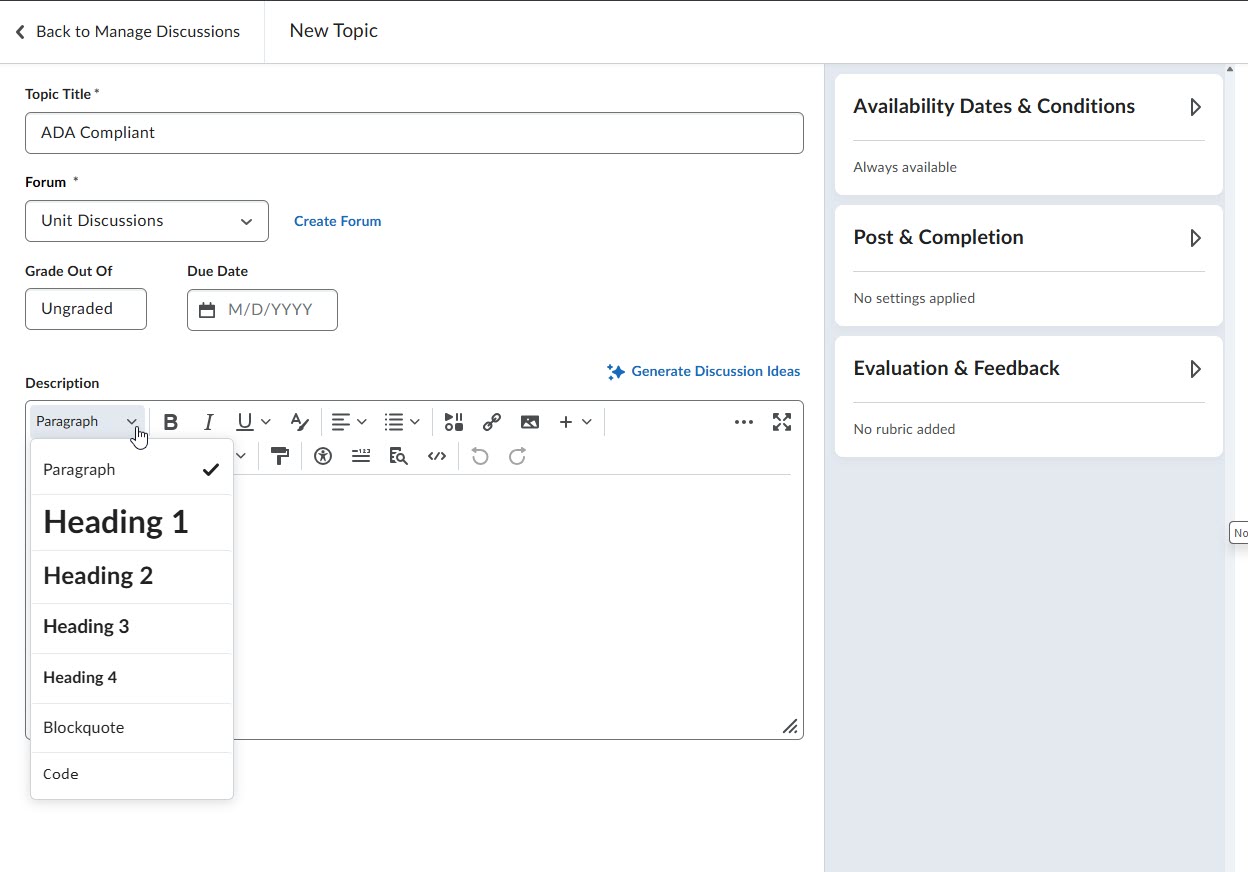Insert stuff using the media icon

pos(453,421)
